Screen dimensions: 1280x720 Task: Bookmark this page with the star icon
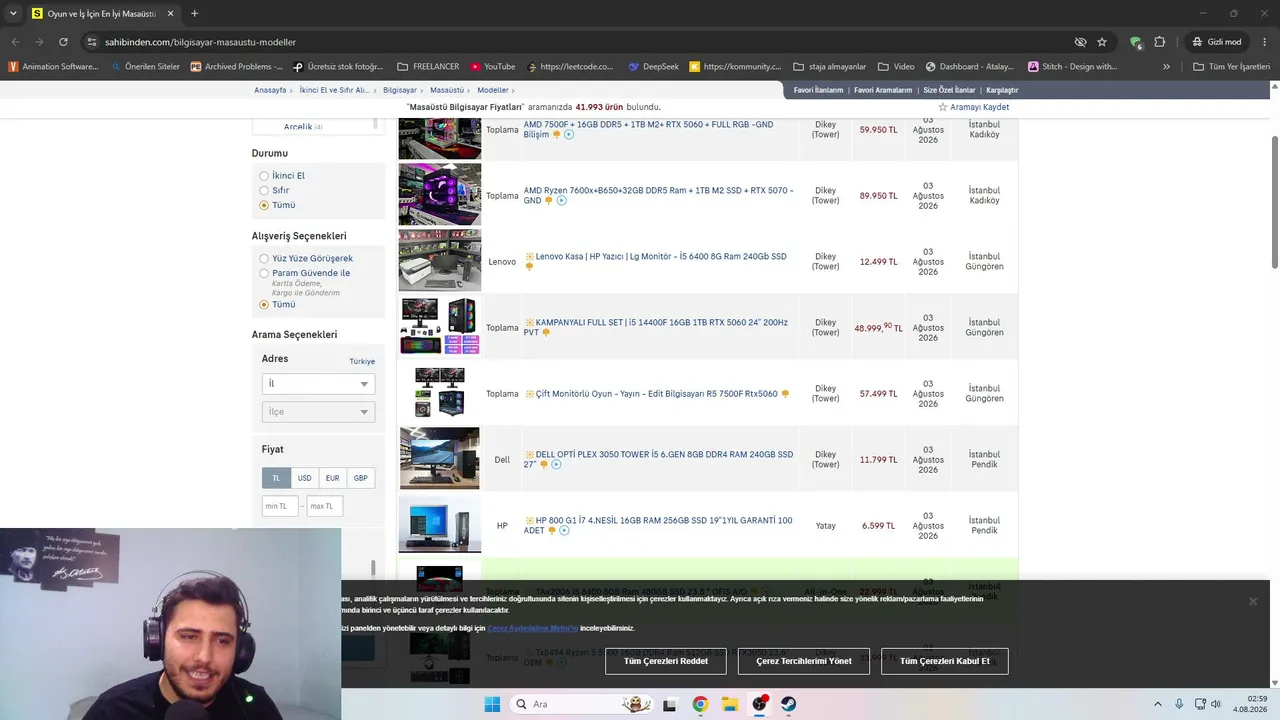tap(1102, 42)
